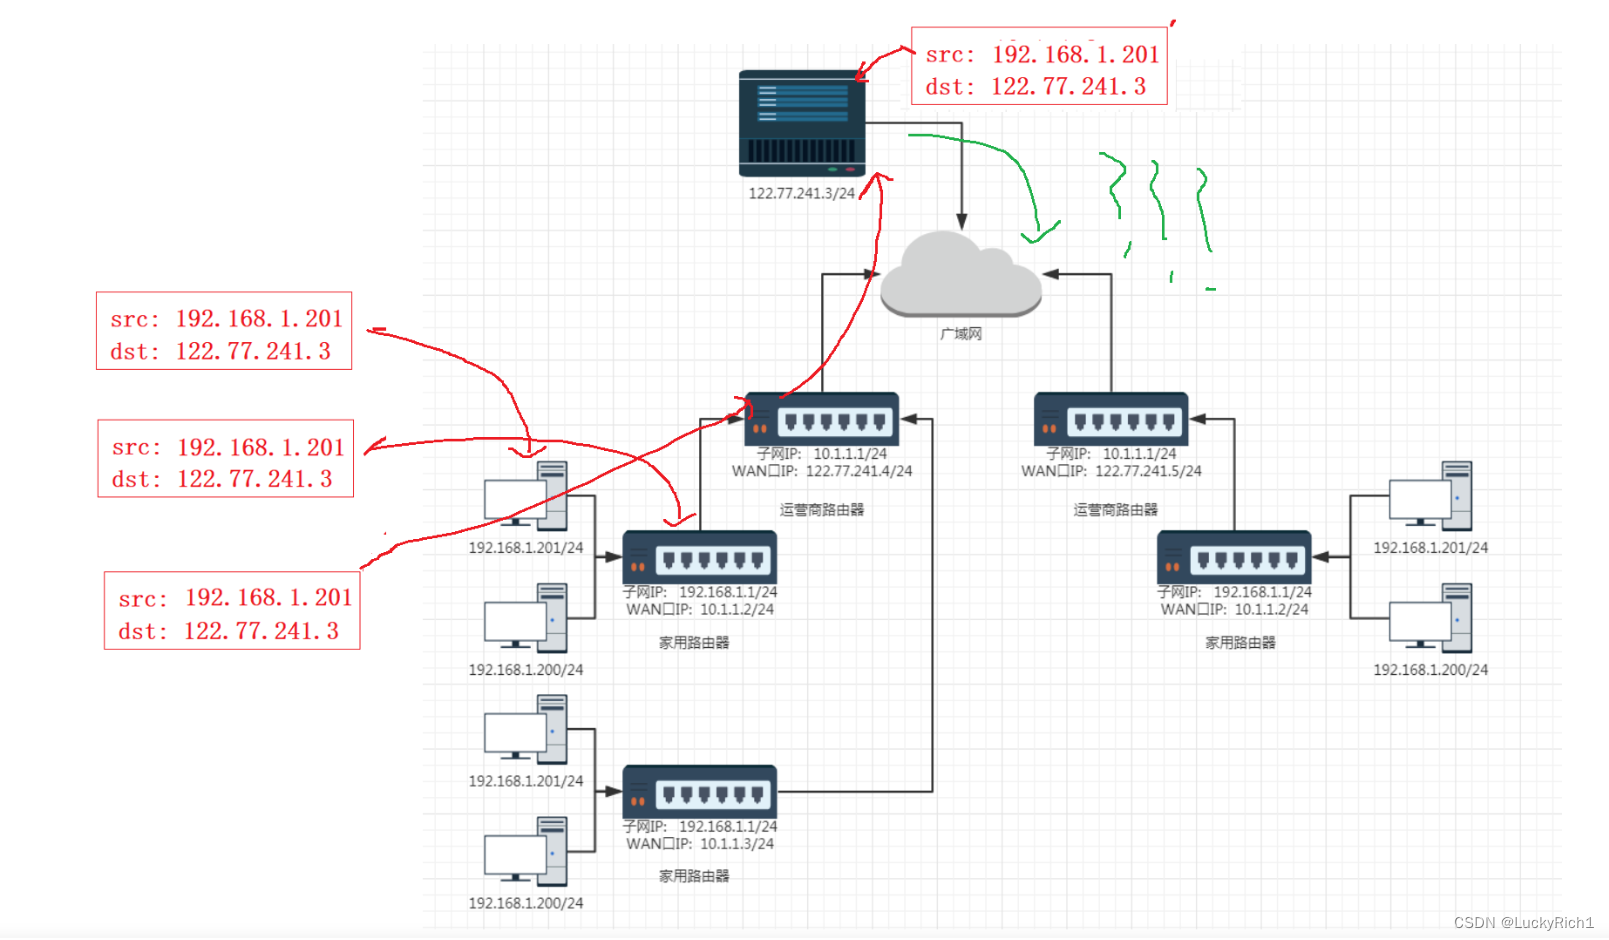Screen dimensions: 1609x940
Task: Click topmost left-side PC icon 192.168.1.201/24
Action: tap(526, 495)
